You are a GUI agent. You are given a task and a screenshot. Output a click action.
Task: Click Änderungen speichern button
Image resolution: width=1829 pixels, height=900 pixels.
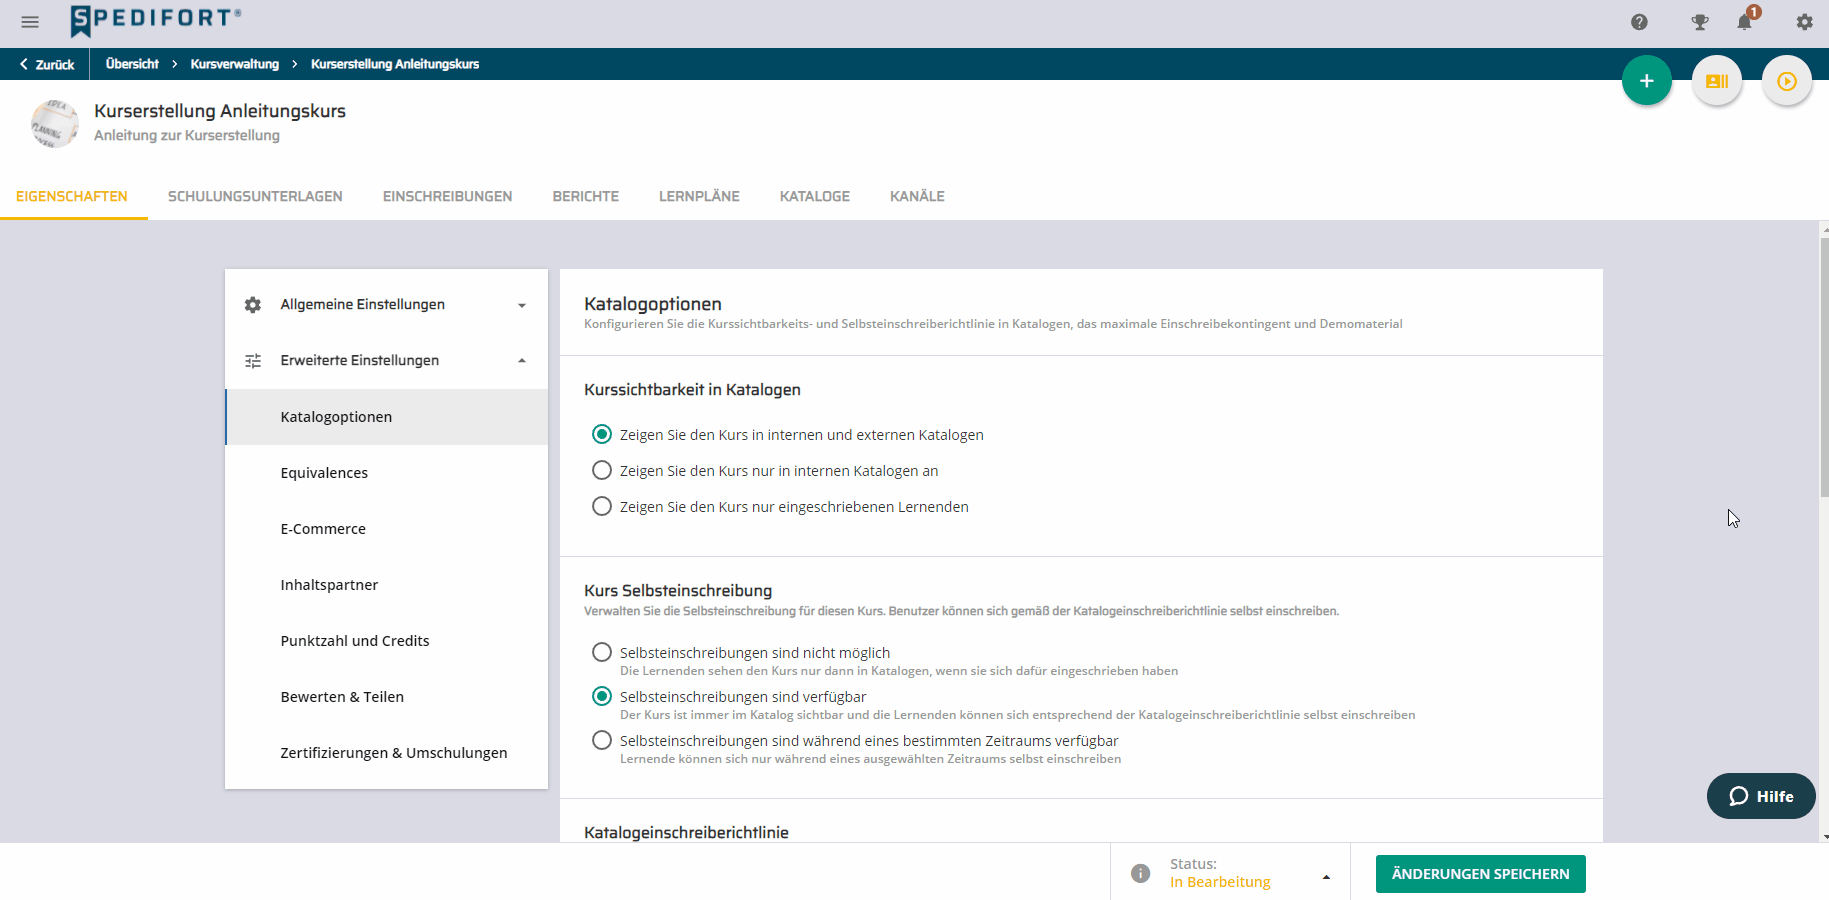point(1480,874)
